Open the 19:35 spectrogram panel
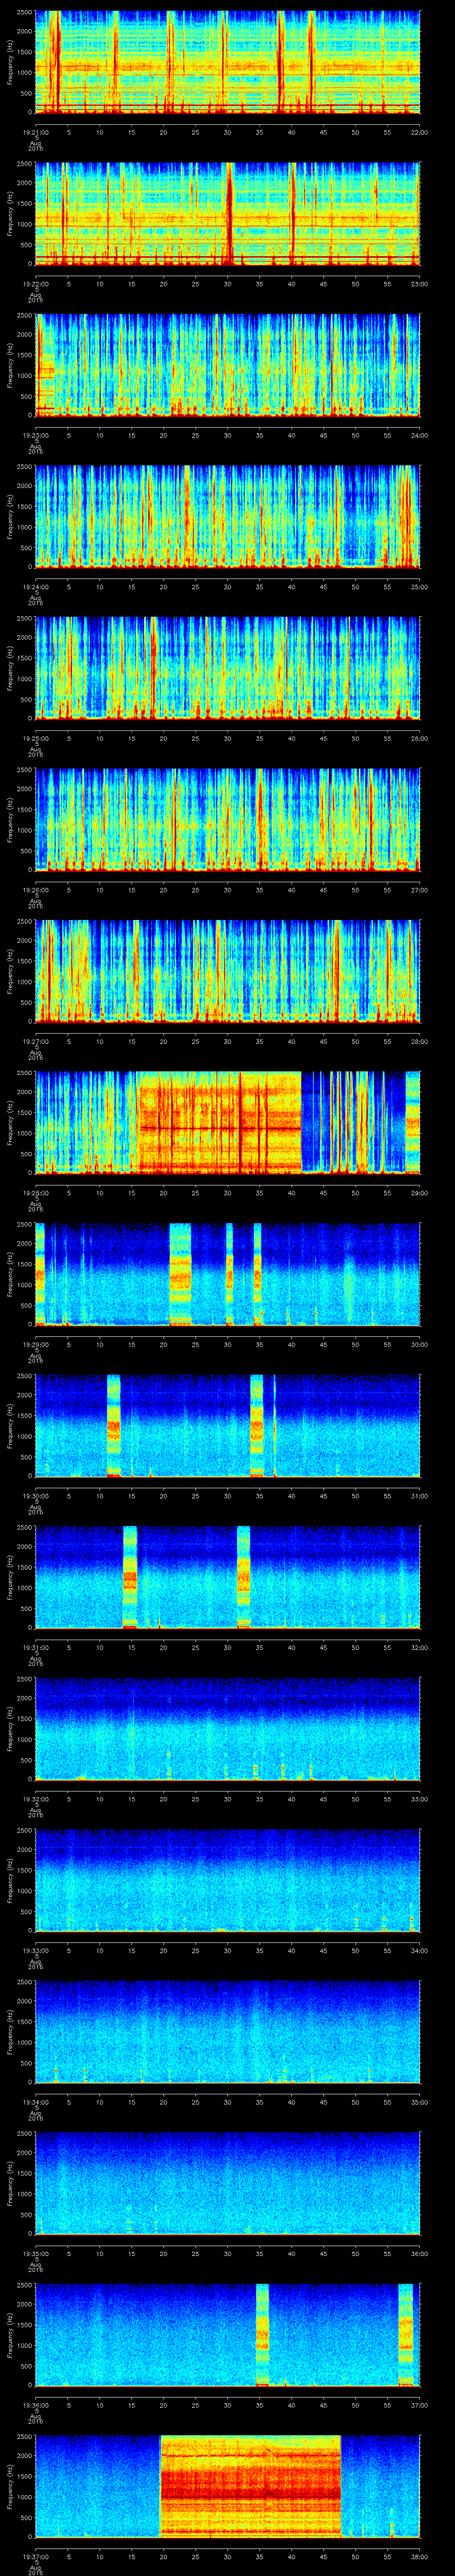The height and width of the screenshot is (2576, 455). click(x=228, y=2182)
